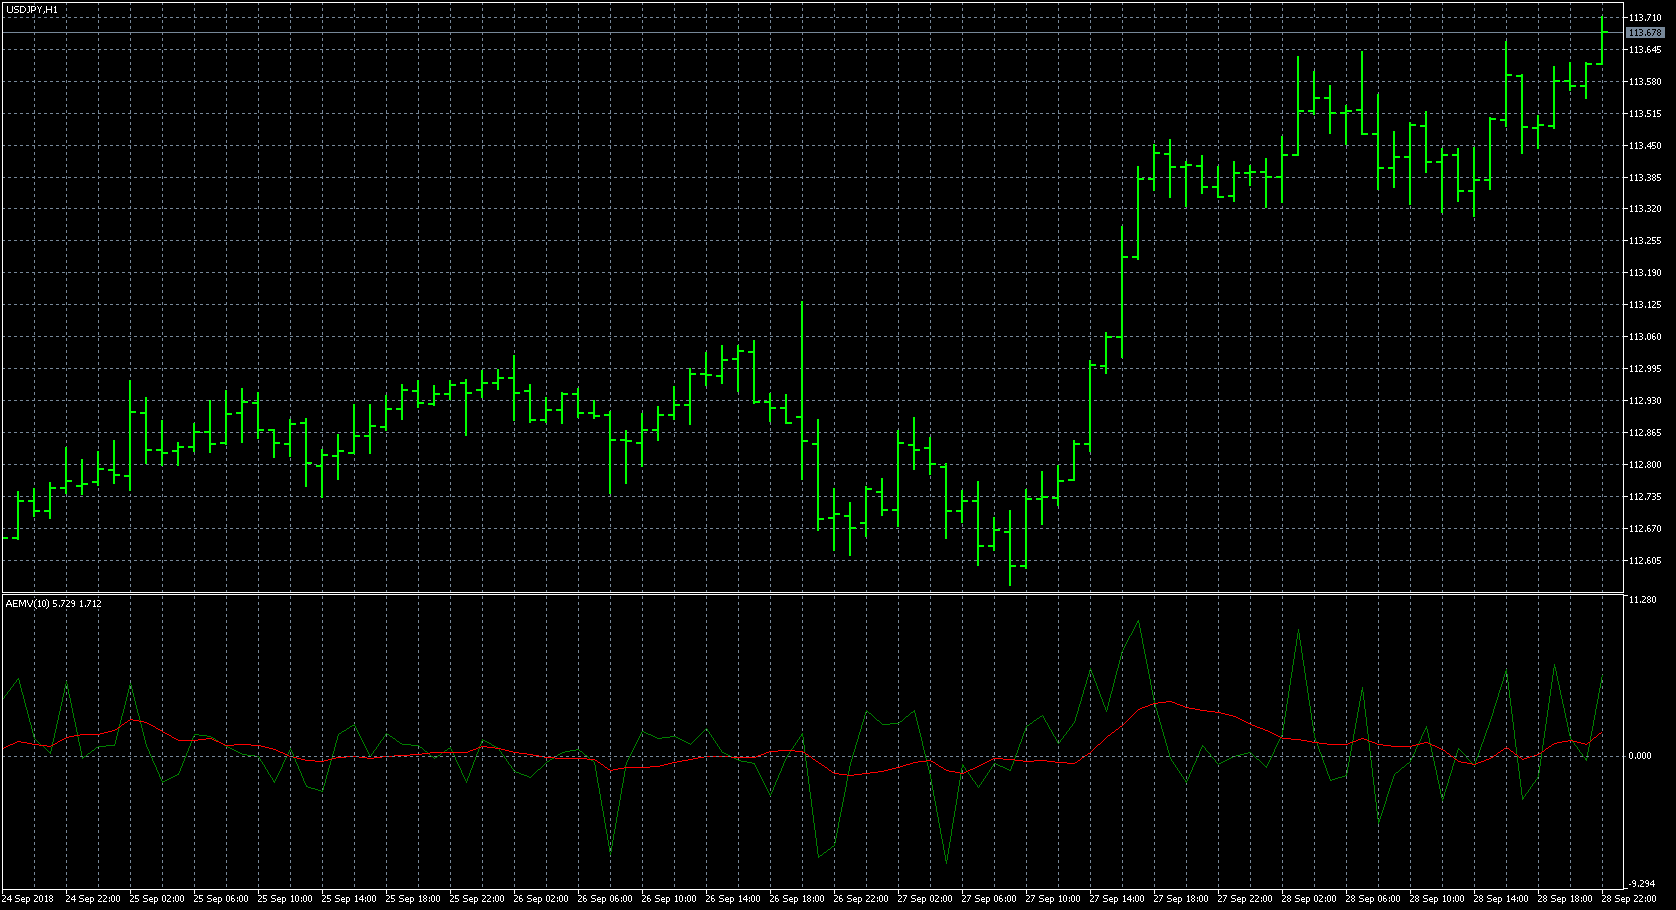Image resolution: width=1676 pixels, height=910 pixels.
Task: Click the 112.605 price scale label
Action: pyautogui.click(x=1645, y=560)
